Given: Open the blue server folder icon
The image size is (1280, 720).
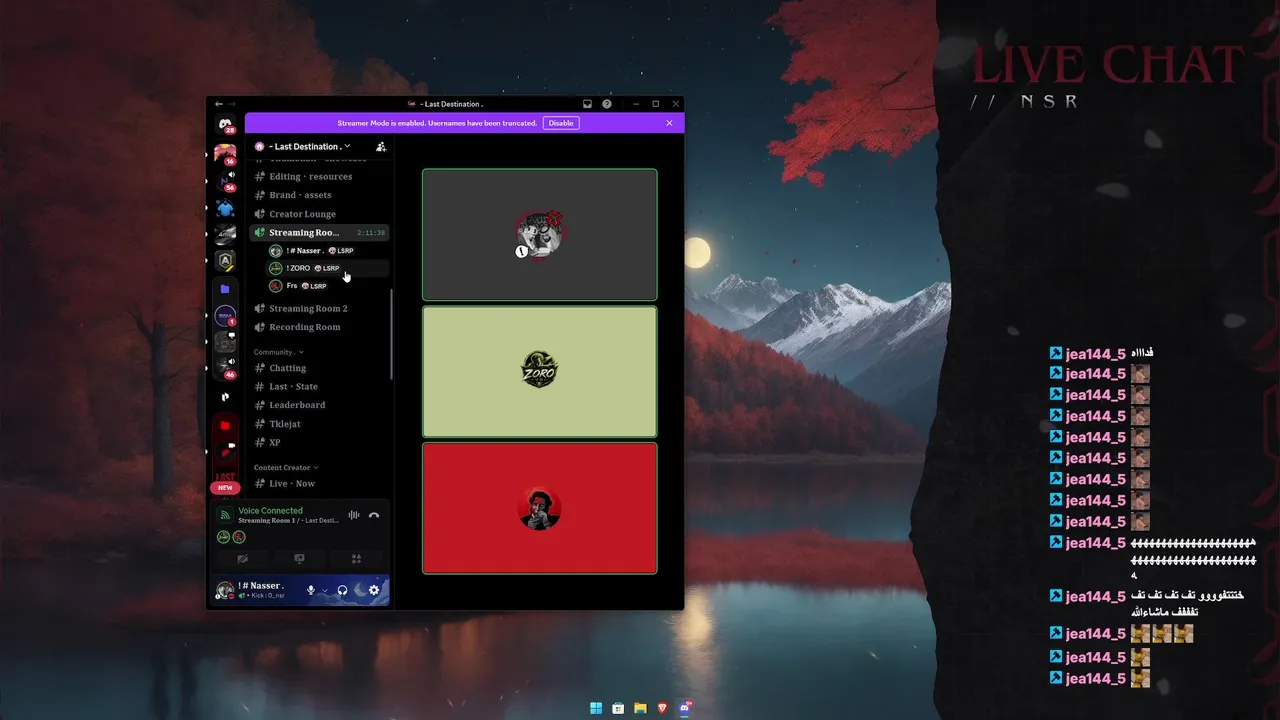Looking at the screenshot, I should [x=225, y=289].
